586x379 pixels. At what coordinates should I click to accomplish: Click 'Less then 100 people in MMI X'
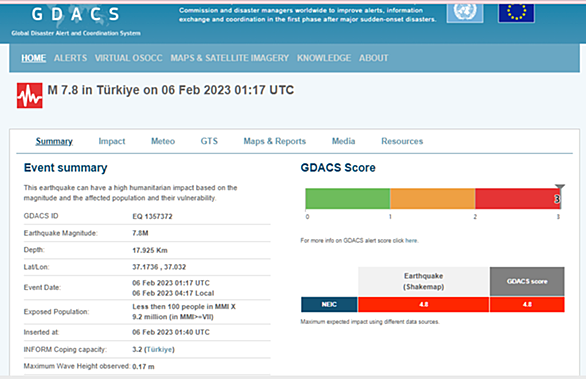click(x=184, y=306)
